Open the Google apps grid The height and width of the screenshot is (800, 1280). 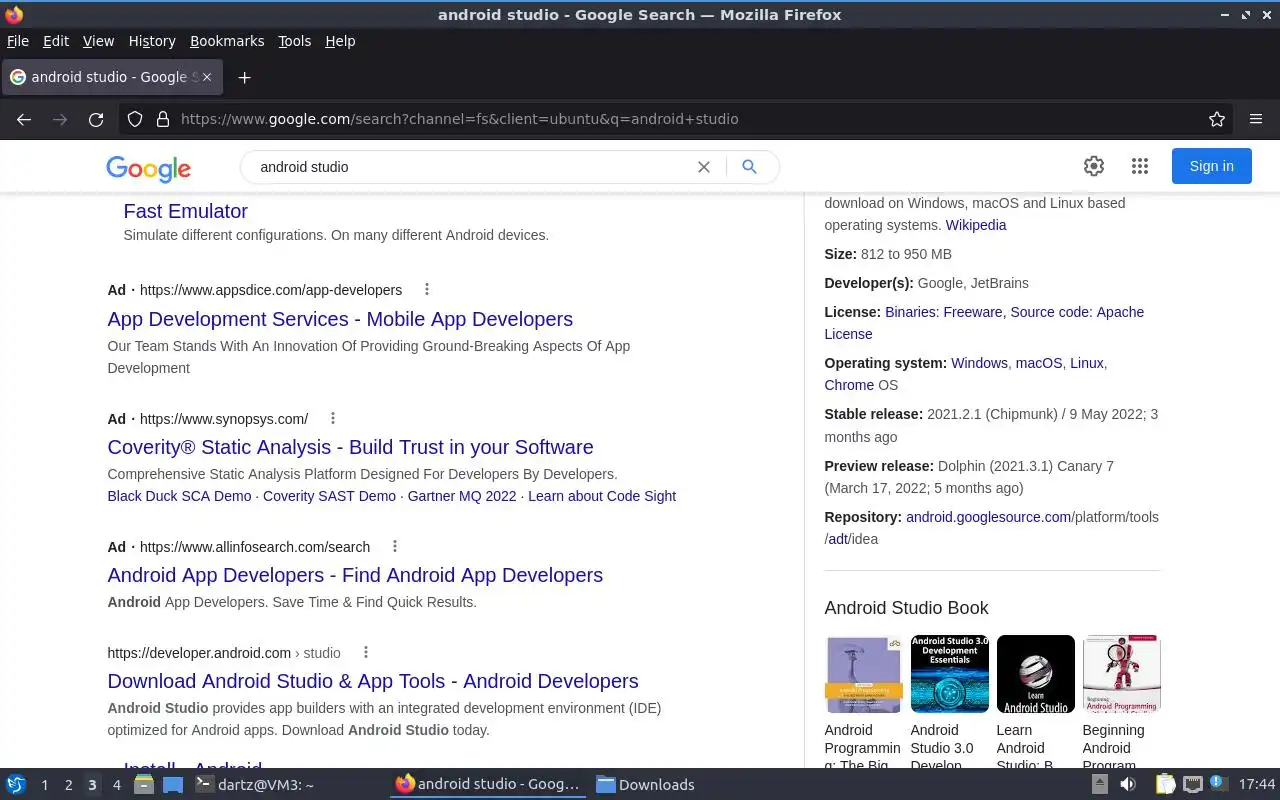(1140, 166)
